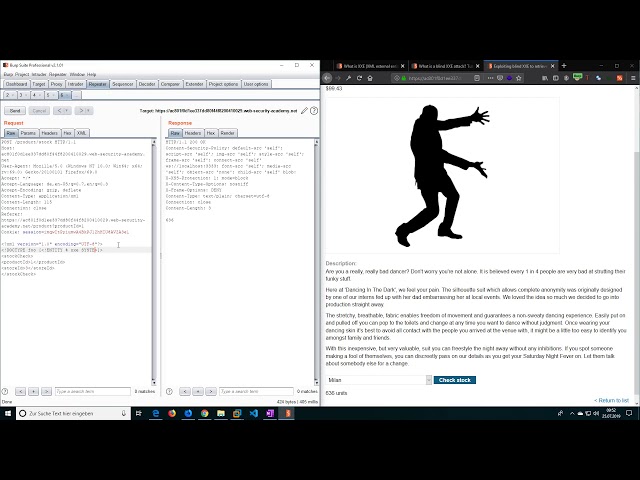The width and height of the screenshot is (640, 480).
Task: Edit target with the pencil icon in Burp
Action: (x=304, y=111)
